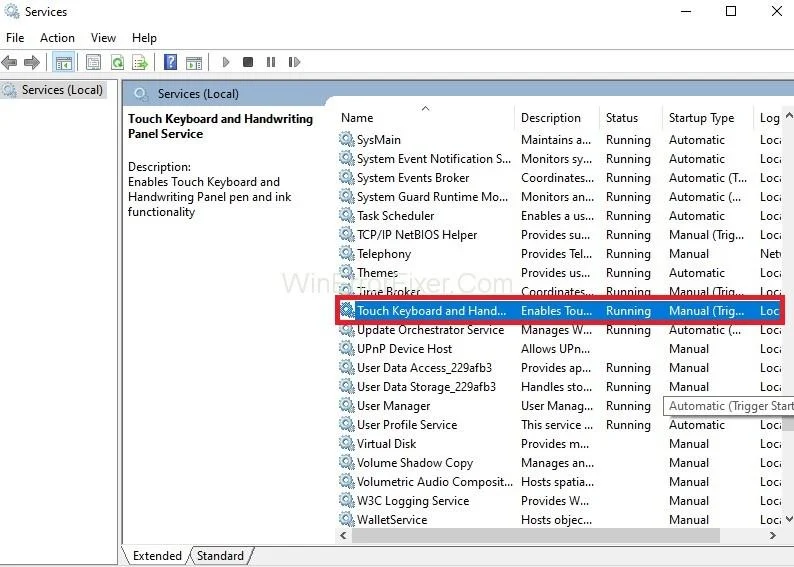The height and width of the screenshot is (567, 794).
Task: Click 'Maintains a...' description of SysMain
Action: 555,140
